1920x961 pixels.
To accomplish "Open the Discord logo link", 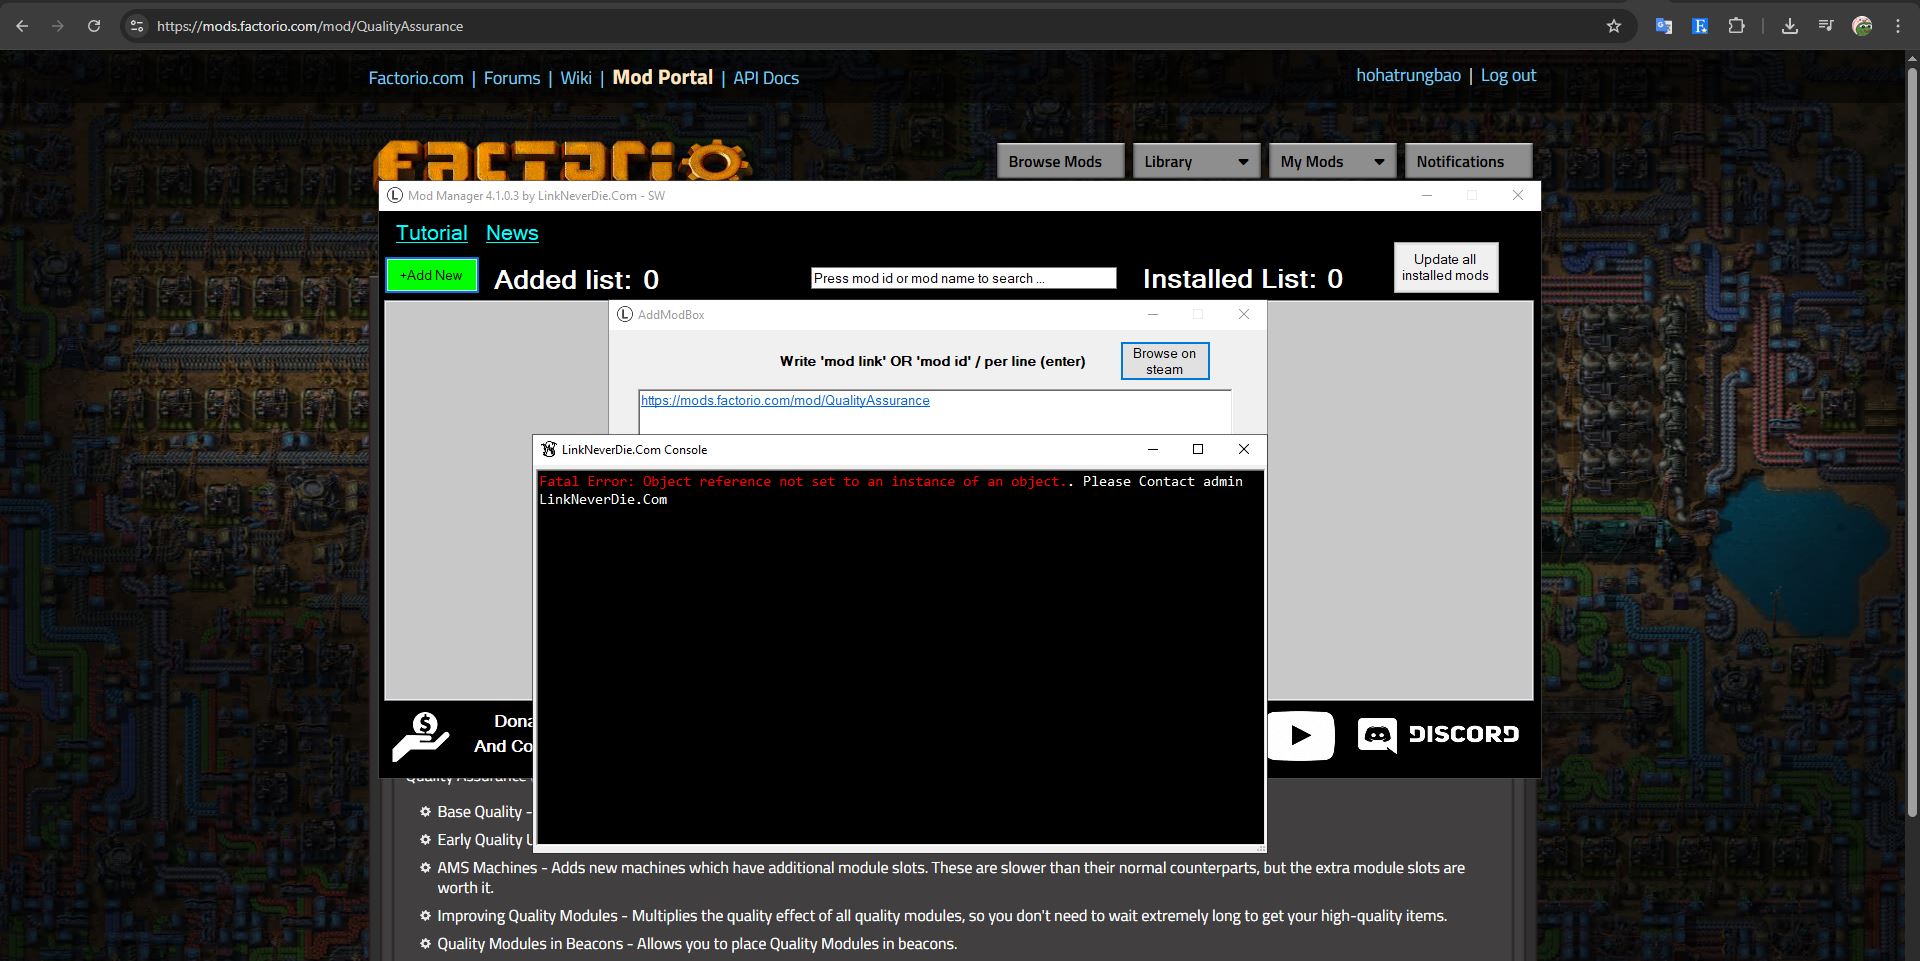I will [1438, 735].
